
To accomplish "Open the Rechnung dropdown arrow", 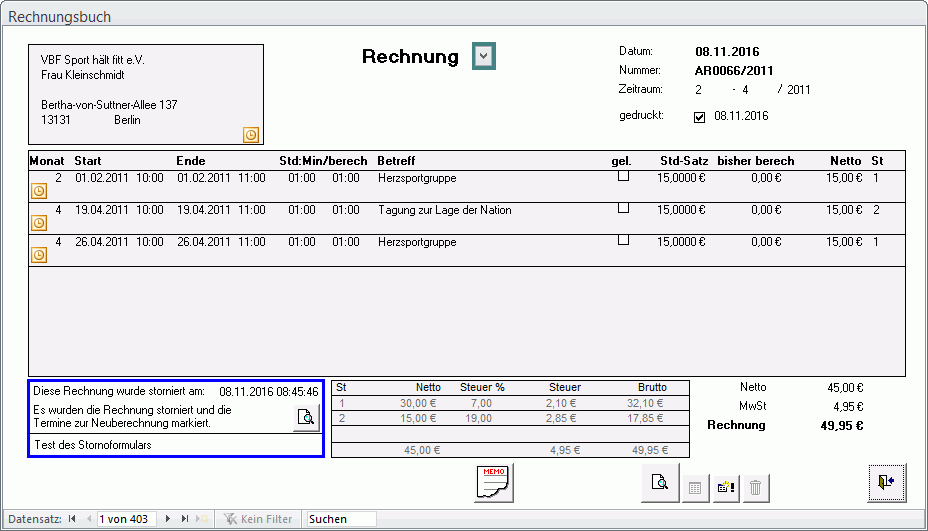I will [x=484, y=57].
